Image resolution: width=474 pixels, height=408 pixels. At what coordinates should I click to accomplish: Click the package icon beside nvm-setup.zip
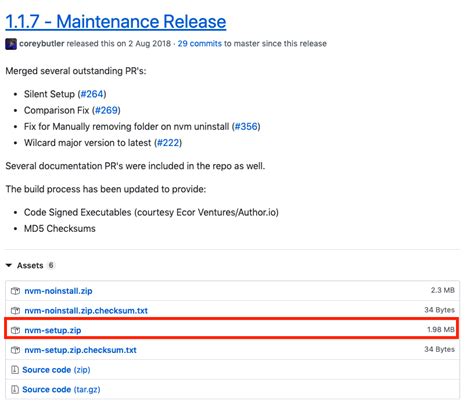coord(15,330)
